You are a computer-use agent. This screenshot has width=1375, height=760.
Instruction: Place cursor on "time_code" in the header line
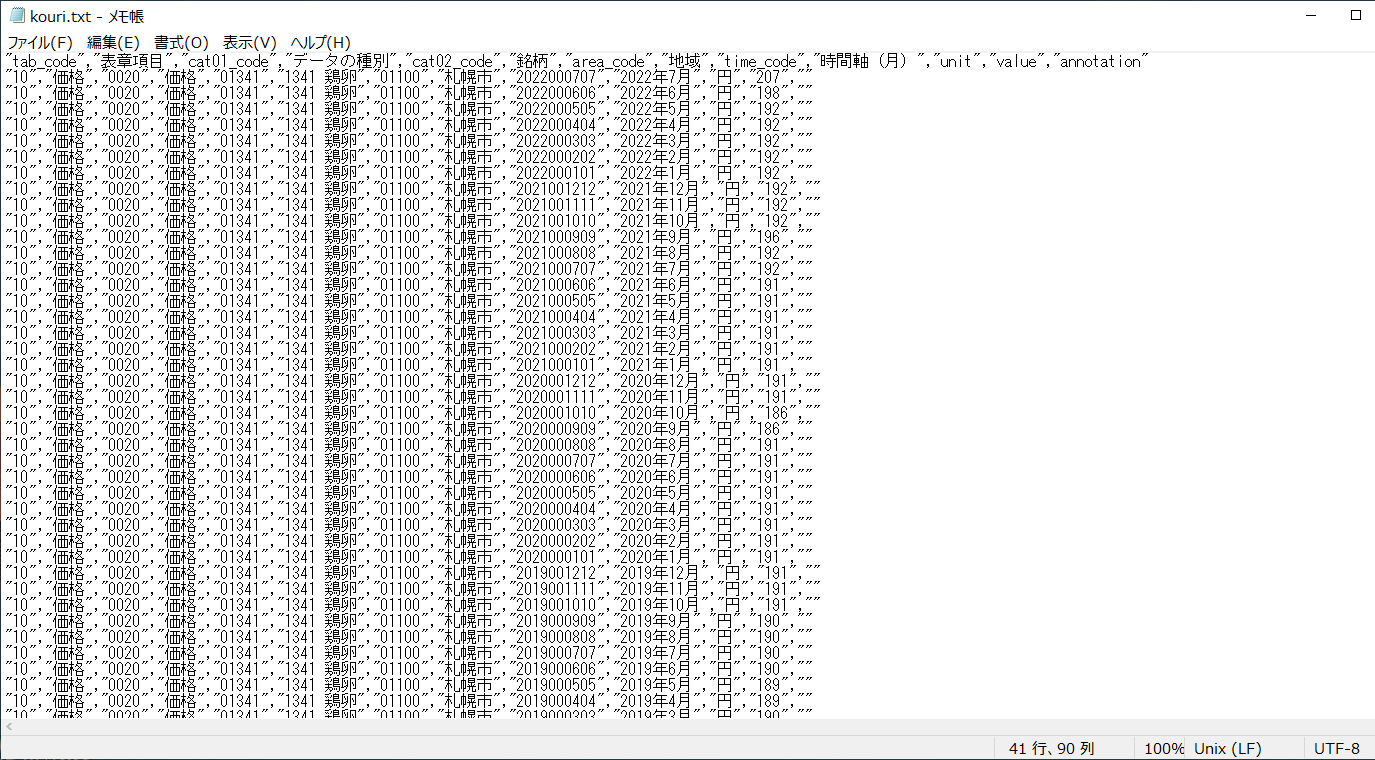coord(760,62)
